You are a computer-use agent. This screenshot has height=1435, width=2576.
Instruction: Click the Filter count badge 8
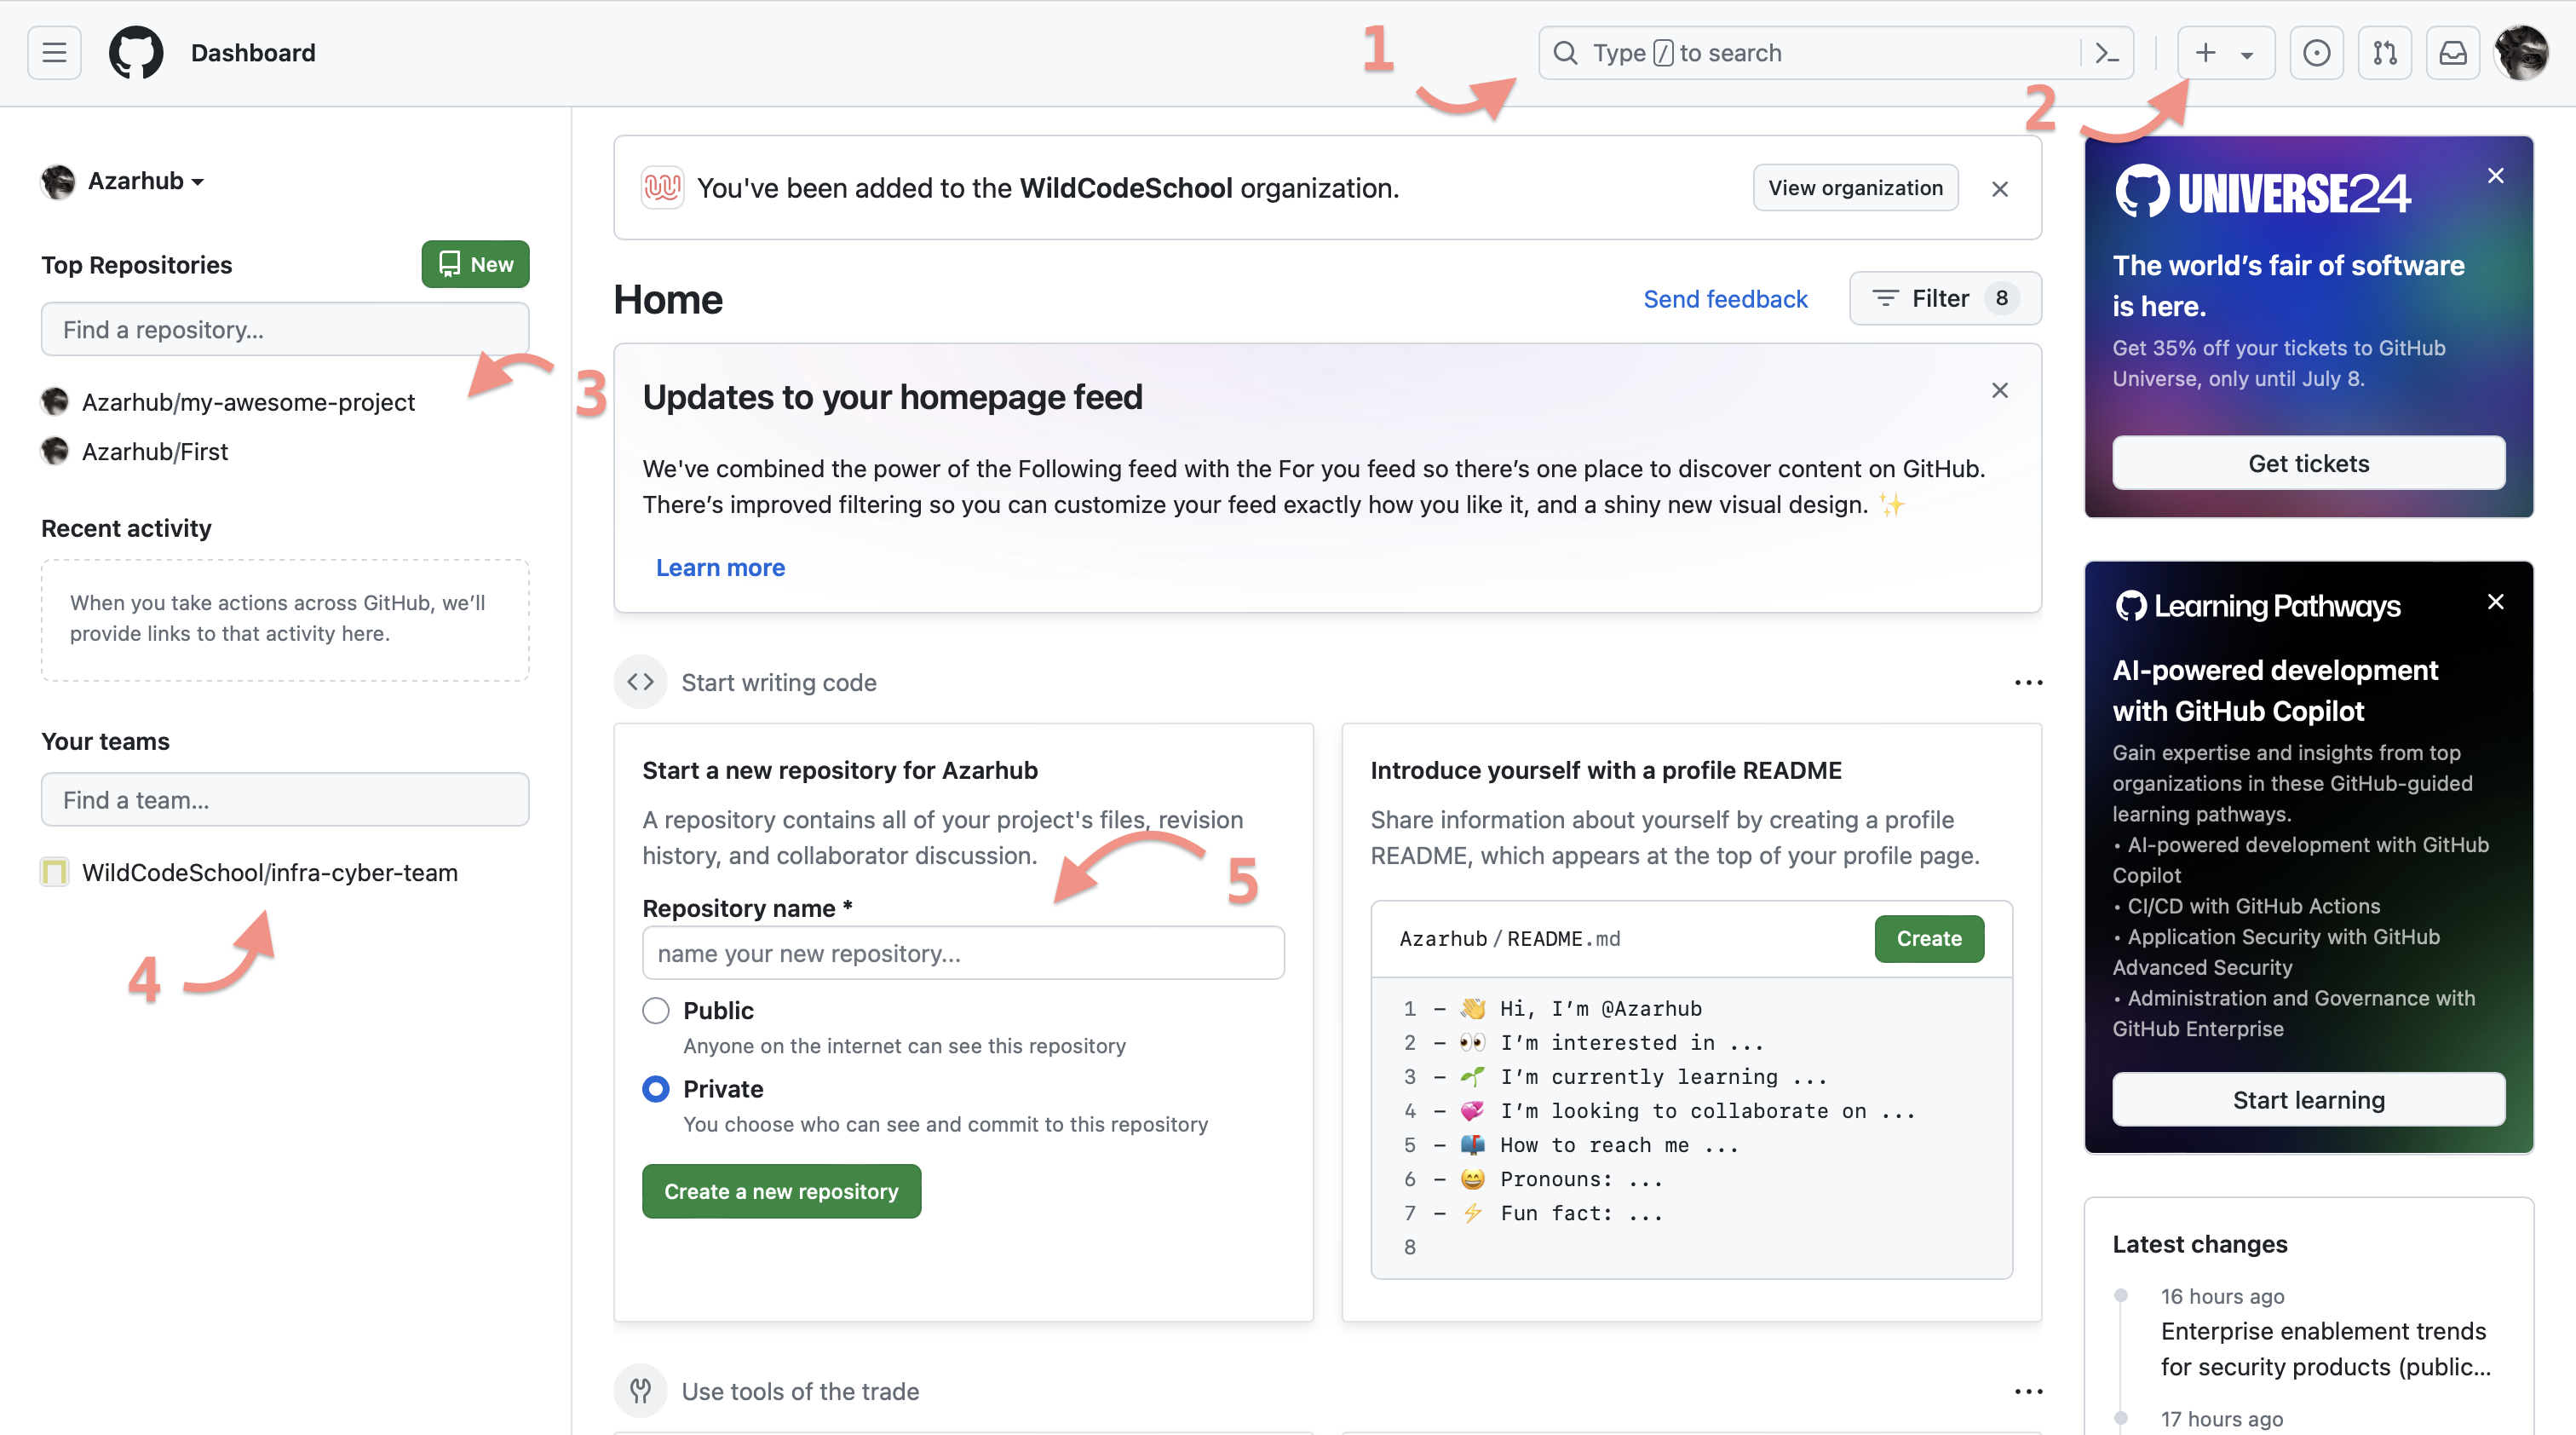point(2002,298)
